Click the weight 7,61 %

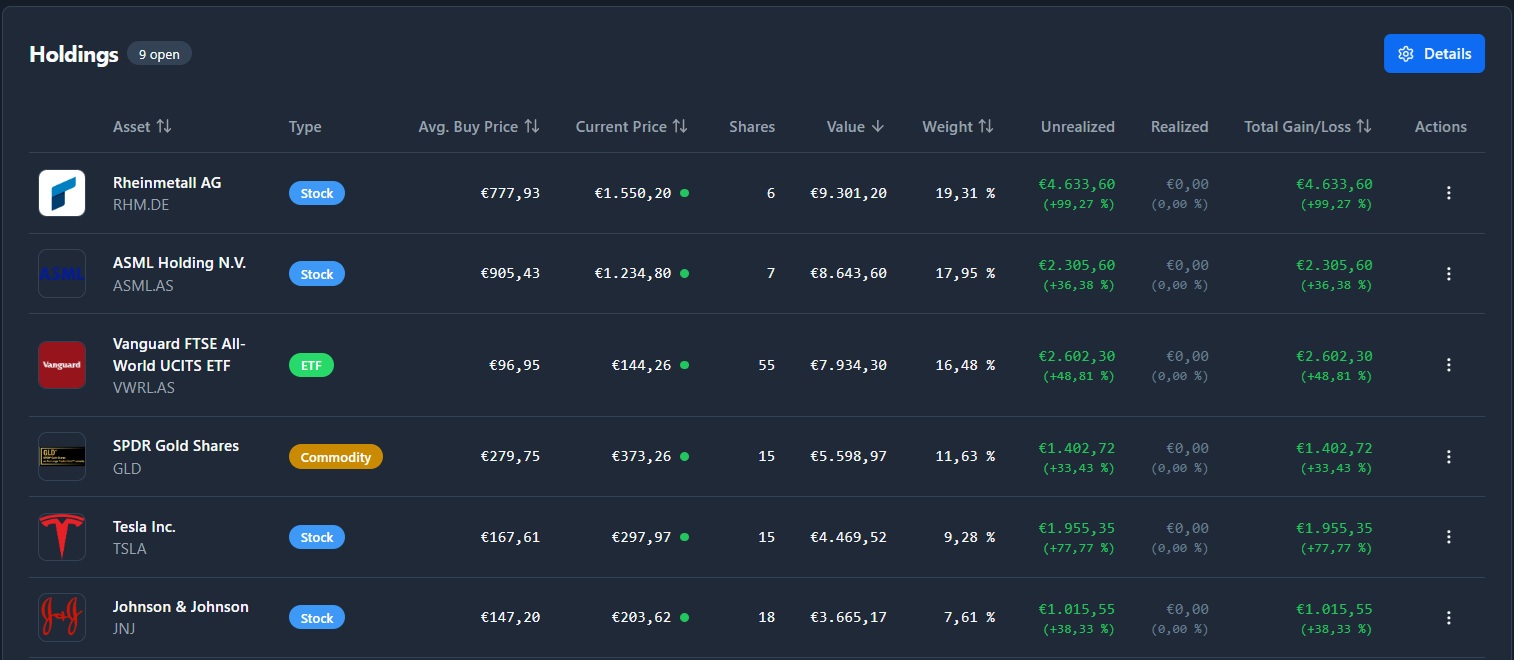tap(969, 617)
